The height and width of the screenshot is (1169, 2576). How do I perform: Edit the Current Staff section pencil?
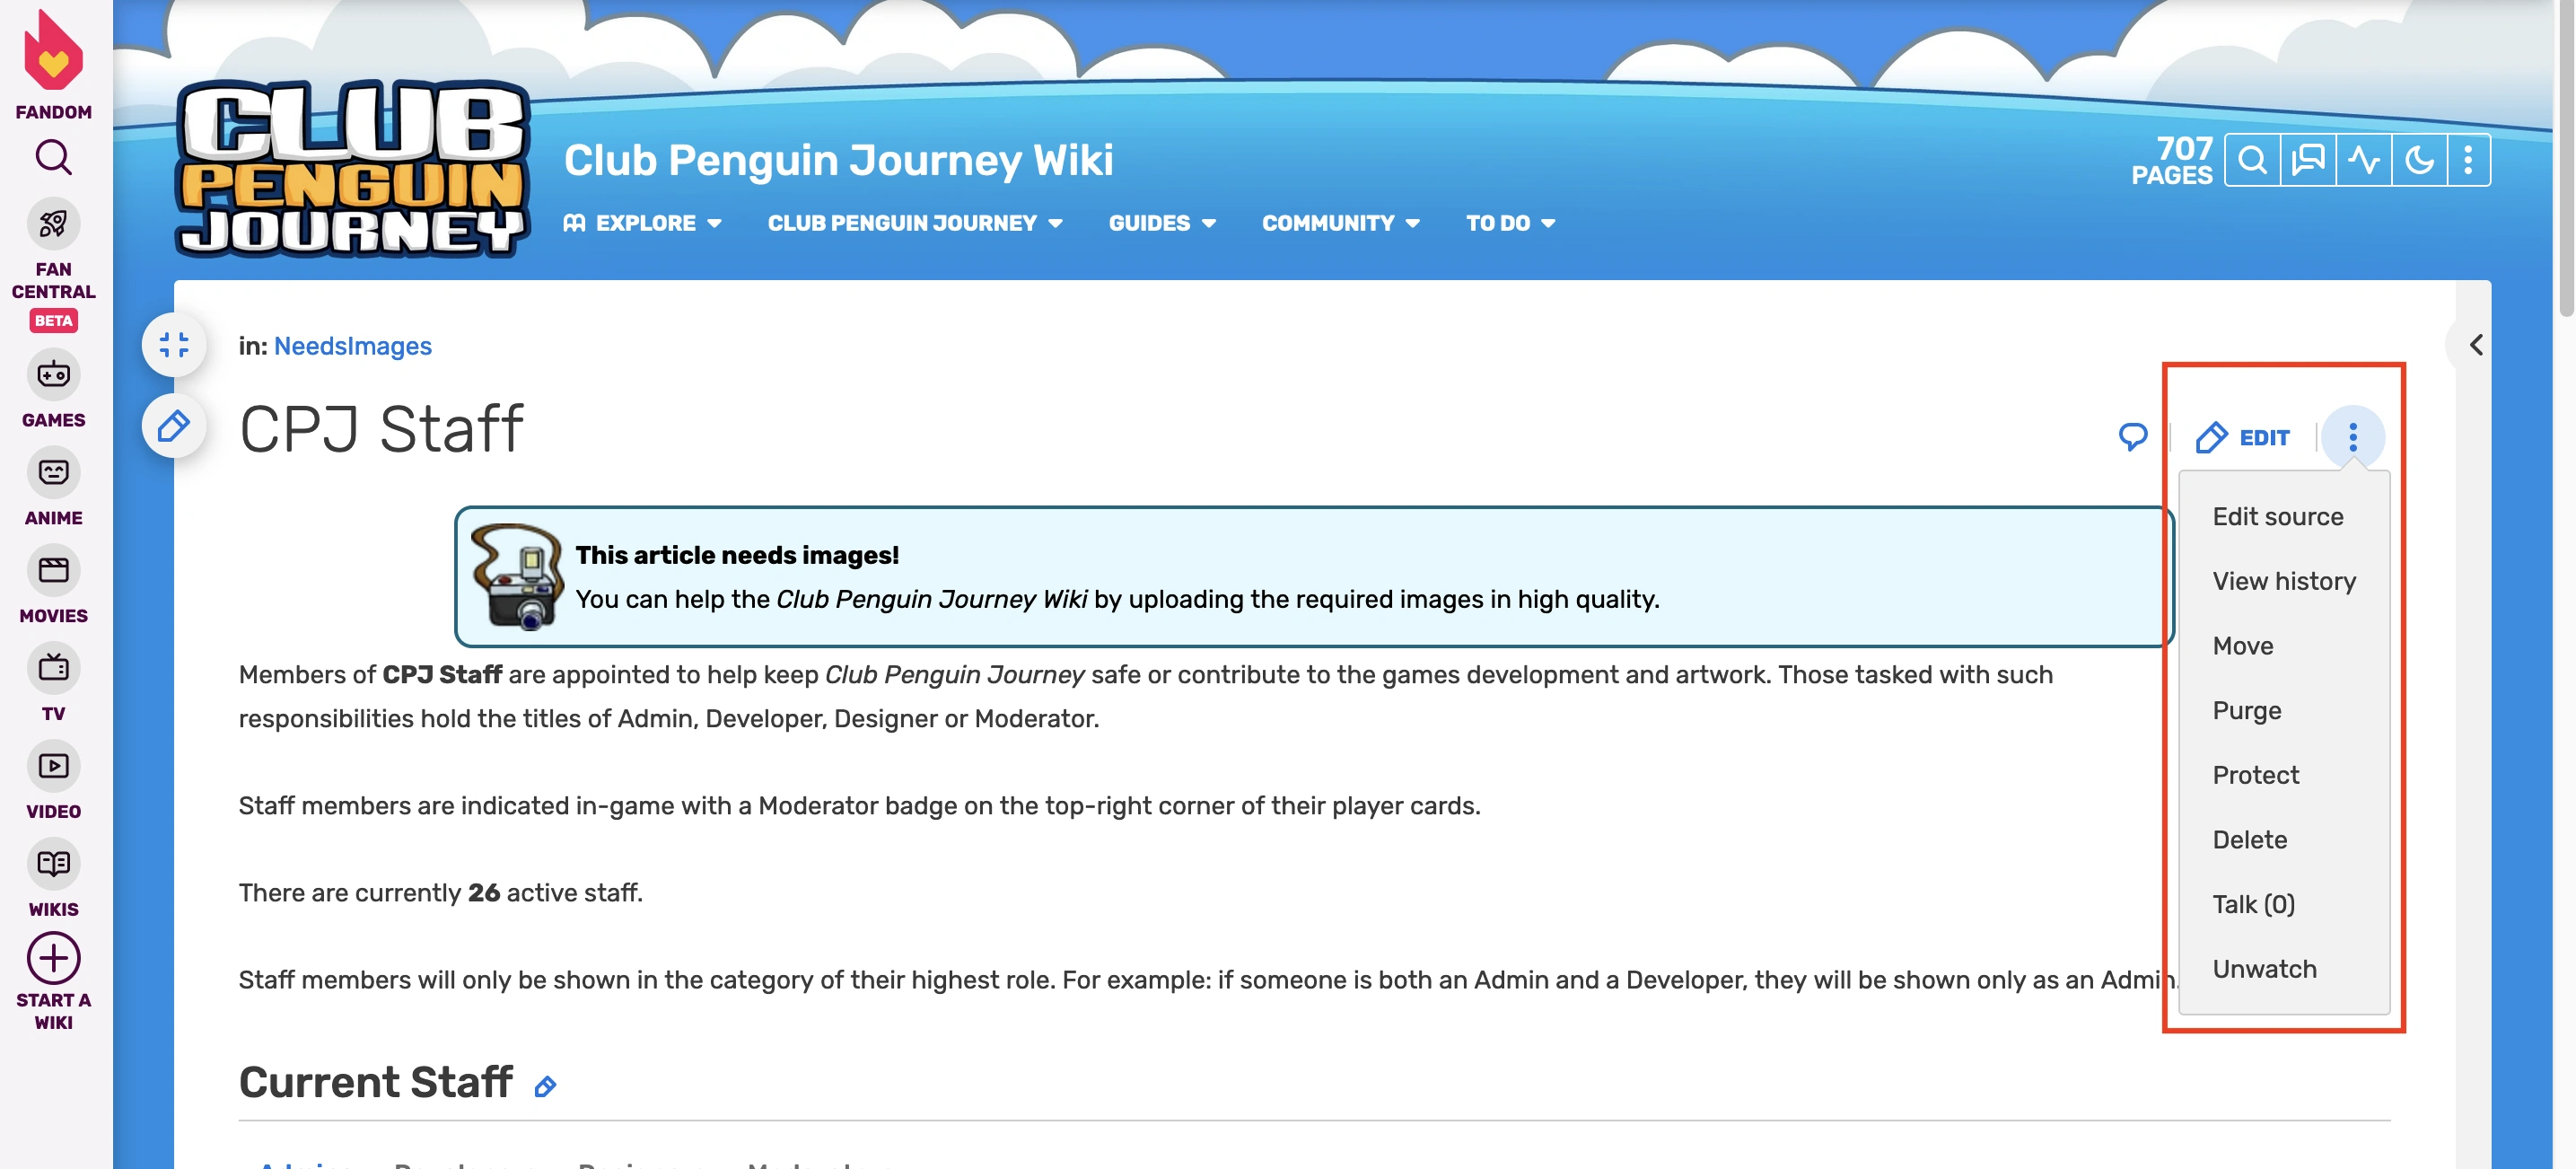coord(545,1087)
